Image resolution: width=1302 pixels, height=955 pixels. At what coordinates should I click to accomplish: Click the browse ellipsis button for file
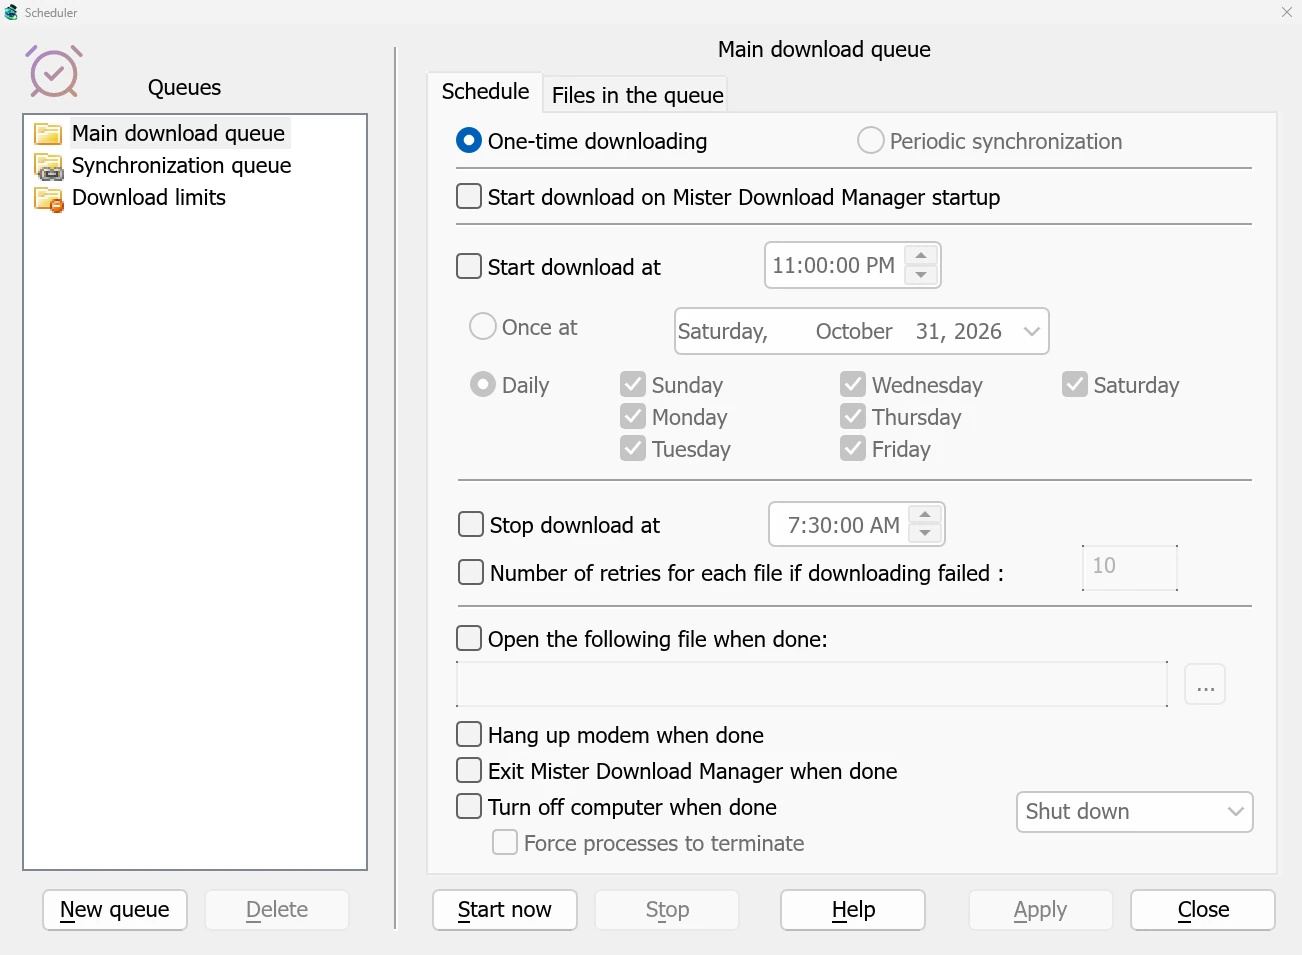tap(1205, 685)
